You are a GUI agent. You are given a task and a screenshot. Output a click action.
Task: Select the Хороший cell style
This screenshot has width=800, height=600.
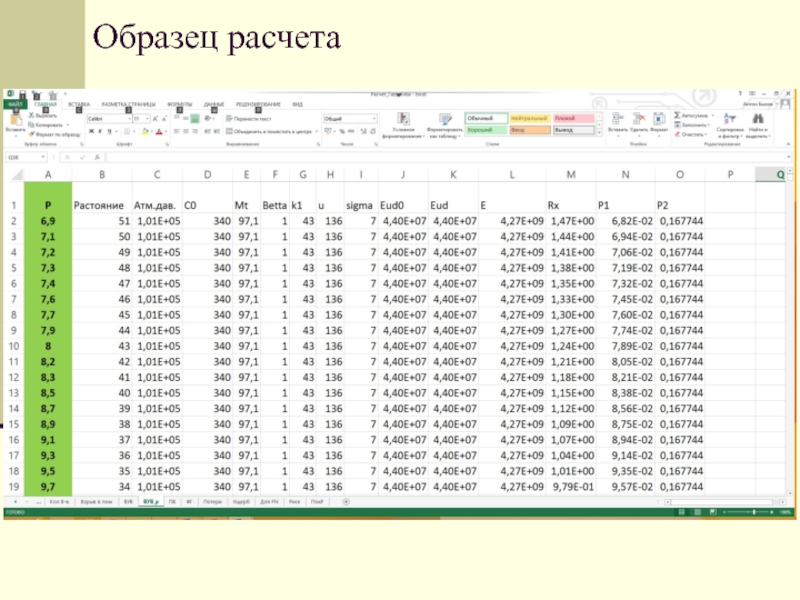[x=486, y=130]
